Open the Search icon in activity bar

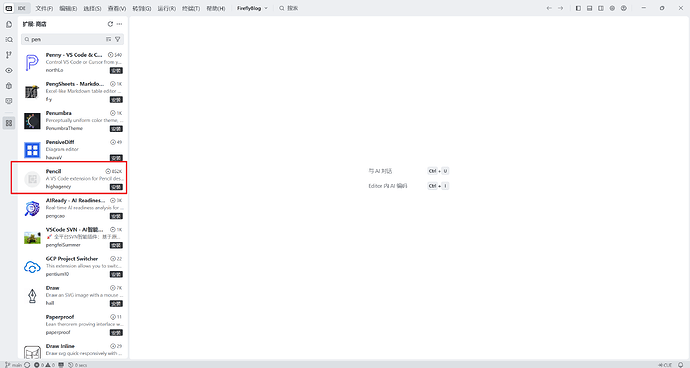coord(9,40)
